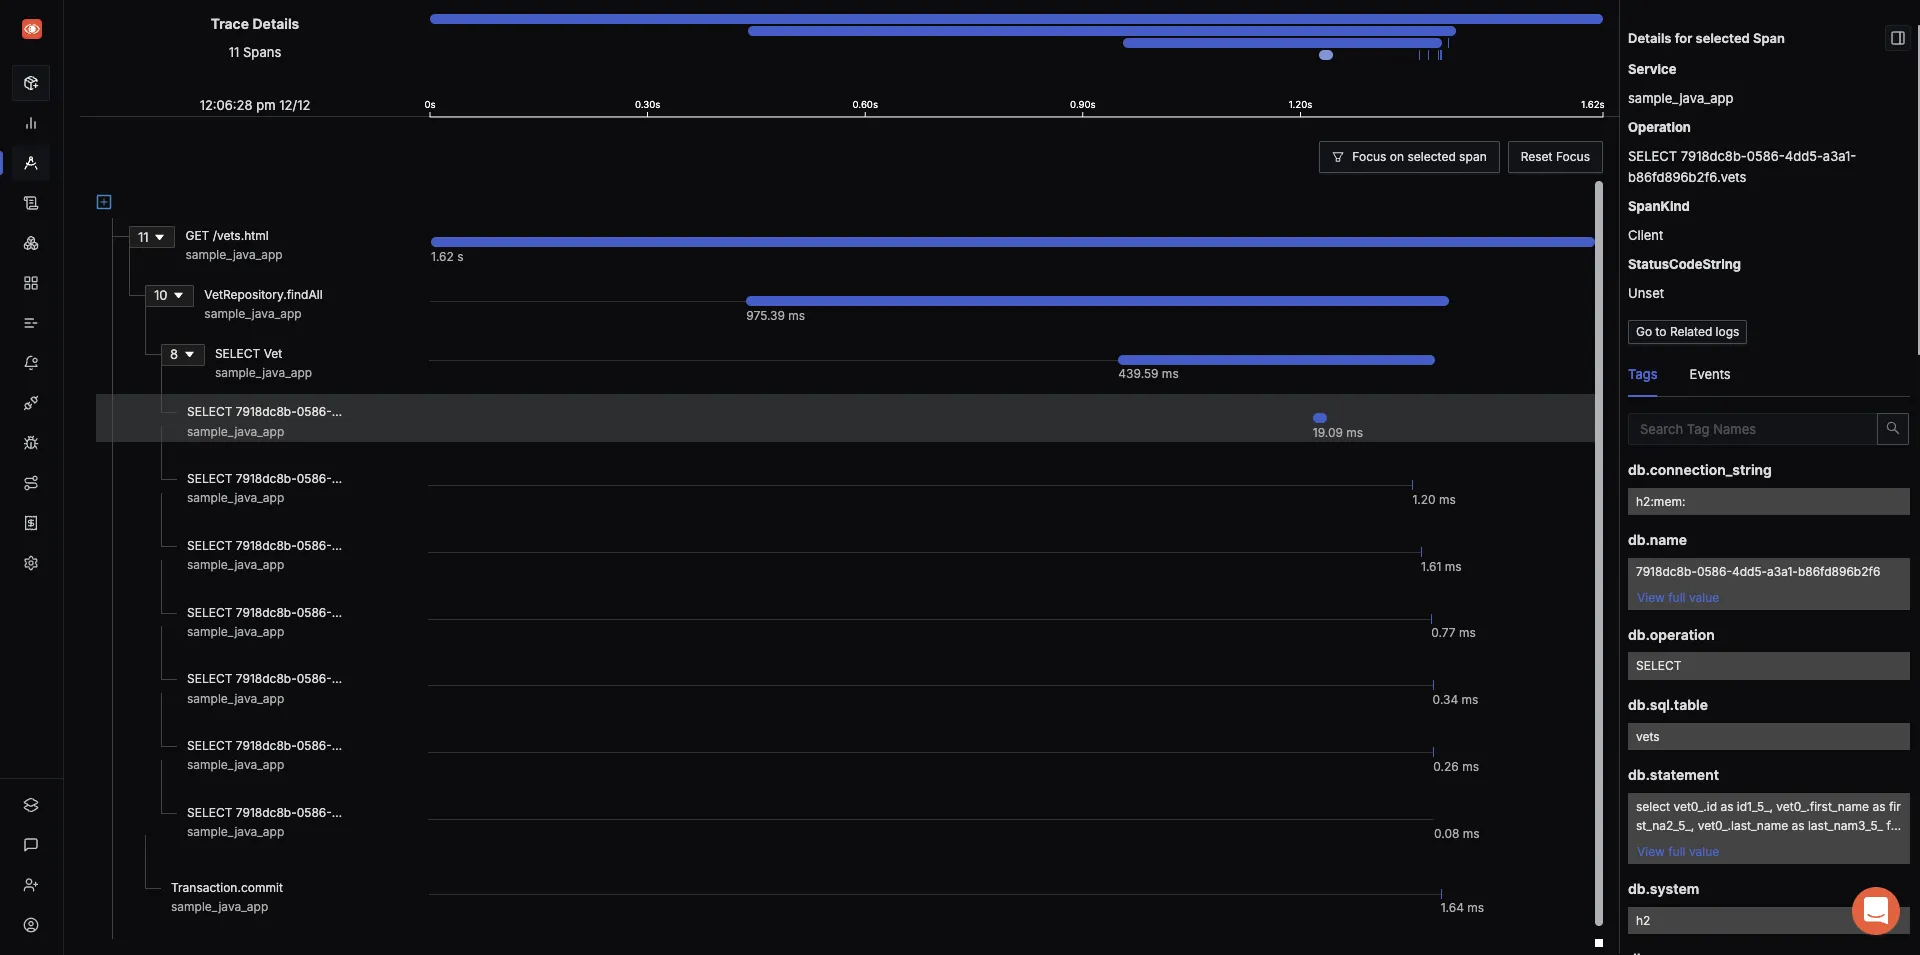Focus the Search Tag Names field
The width and height of the screenshot is (1920, 955).
1752,429
